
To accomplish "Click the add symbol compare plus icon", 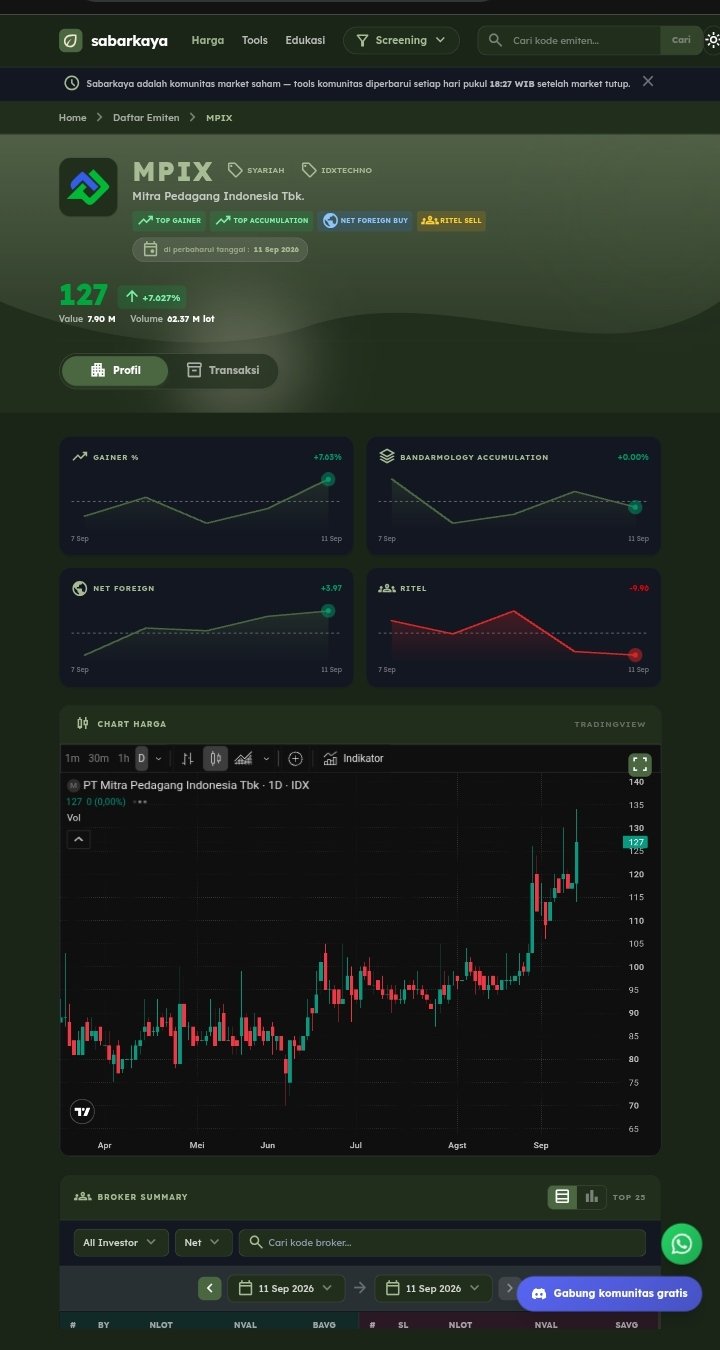I will pyautogui.click(x=295, y=759).
